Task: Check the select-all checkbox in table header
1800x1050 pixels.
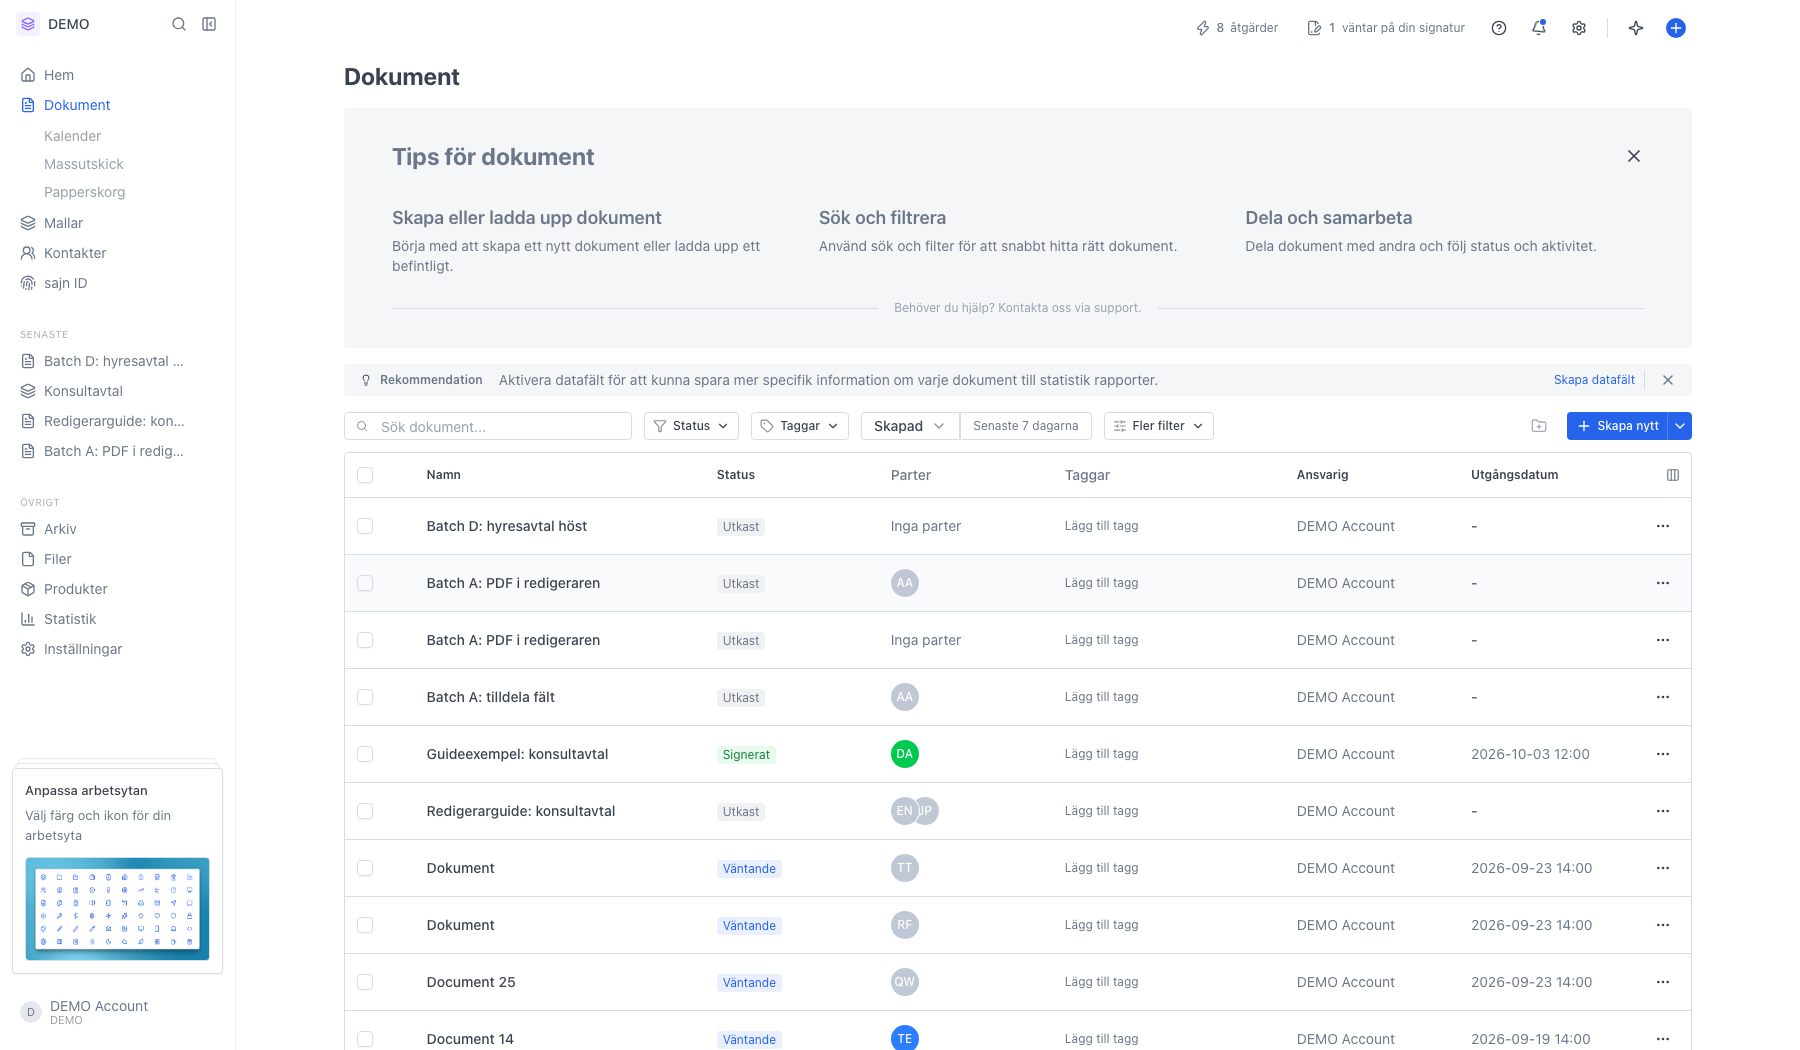Action: 365,475
